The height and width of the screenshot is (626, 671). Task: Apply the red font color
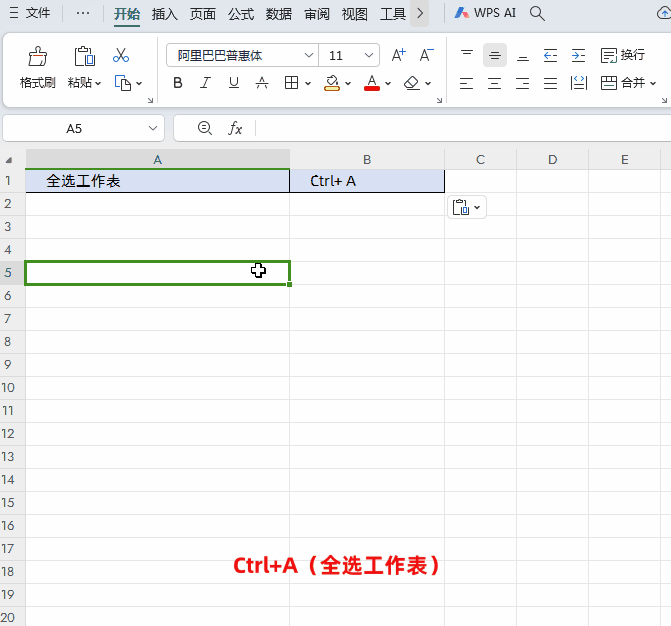(372, 83)
